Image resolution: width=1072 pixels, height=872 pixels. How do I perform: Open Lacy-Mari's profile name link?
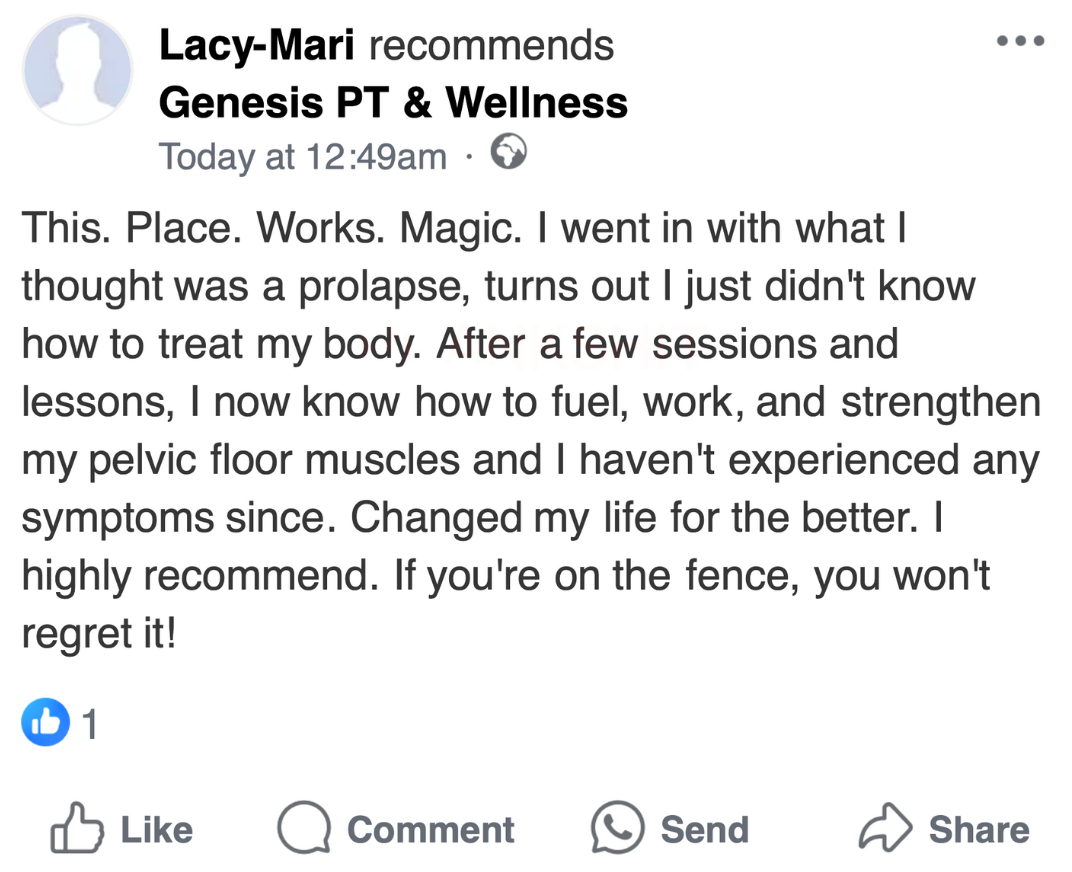click(257, 45)
